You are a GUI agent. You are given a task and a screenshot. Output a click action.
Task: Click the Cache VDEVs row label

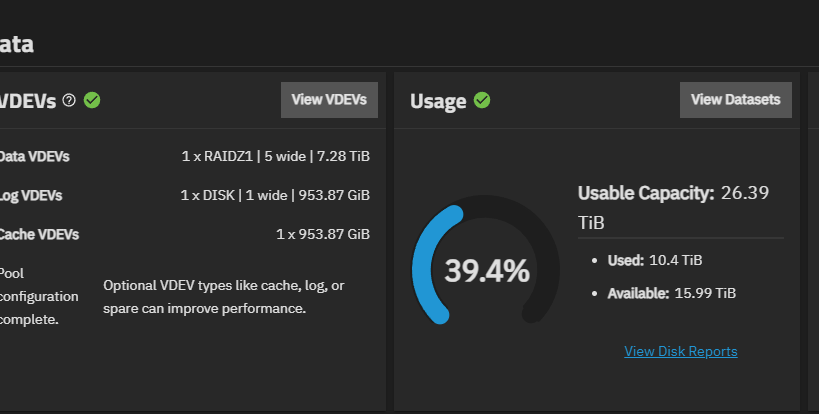click(x=39, y=235)
